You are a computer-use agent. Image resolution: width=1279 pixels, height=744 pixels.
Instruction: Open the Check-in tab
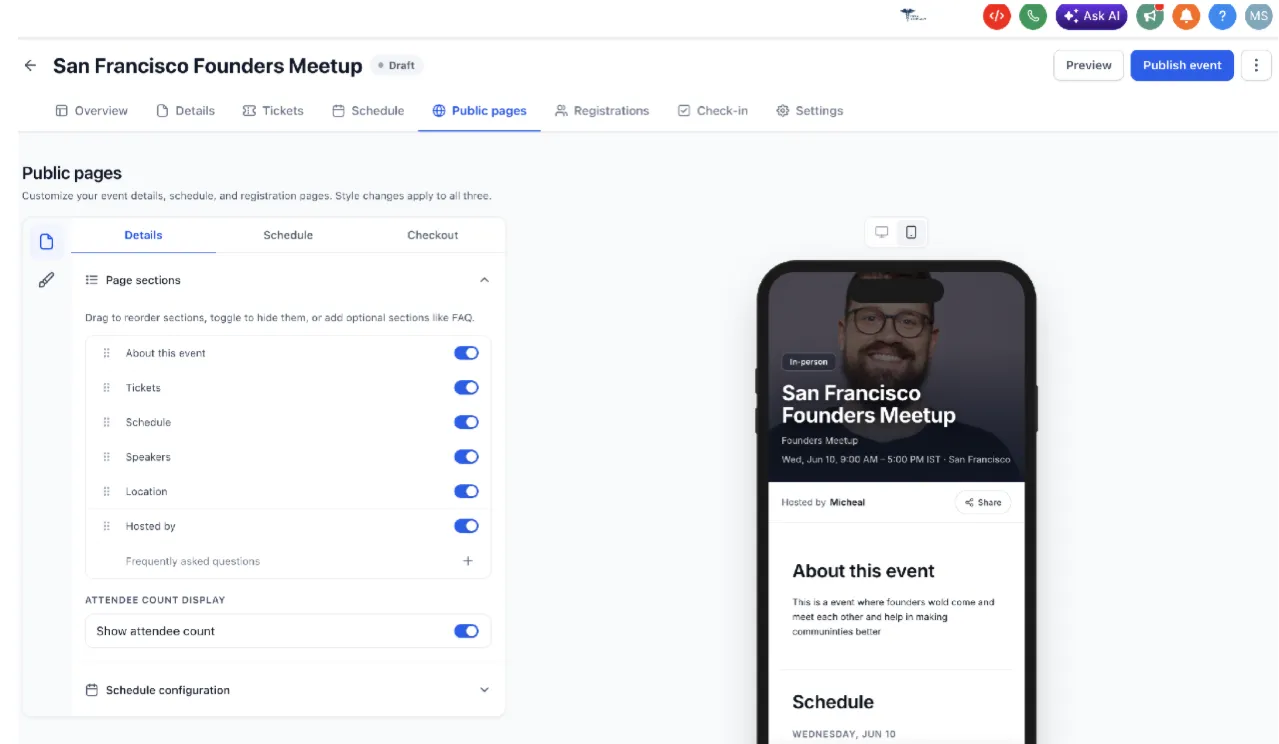click(x=713, y=111)
